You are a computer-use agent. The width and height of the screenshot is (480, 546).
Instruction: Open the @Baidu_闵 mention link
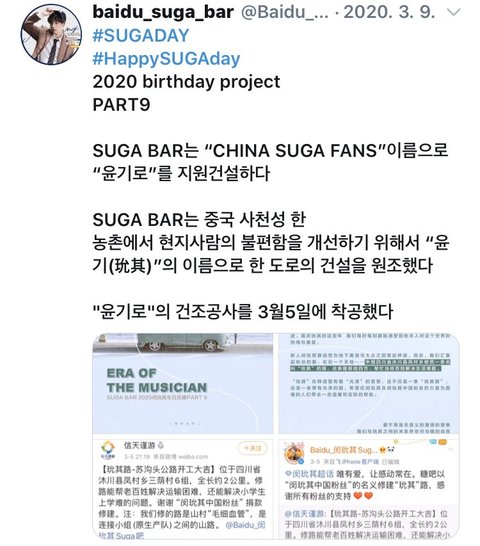tap(245, 524)
